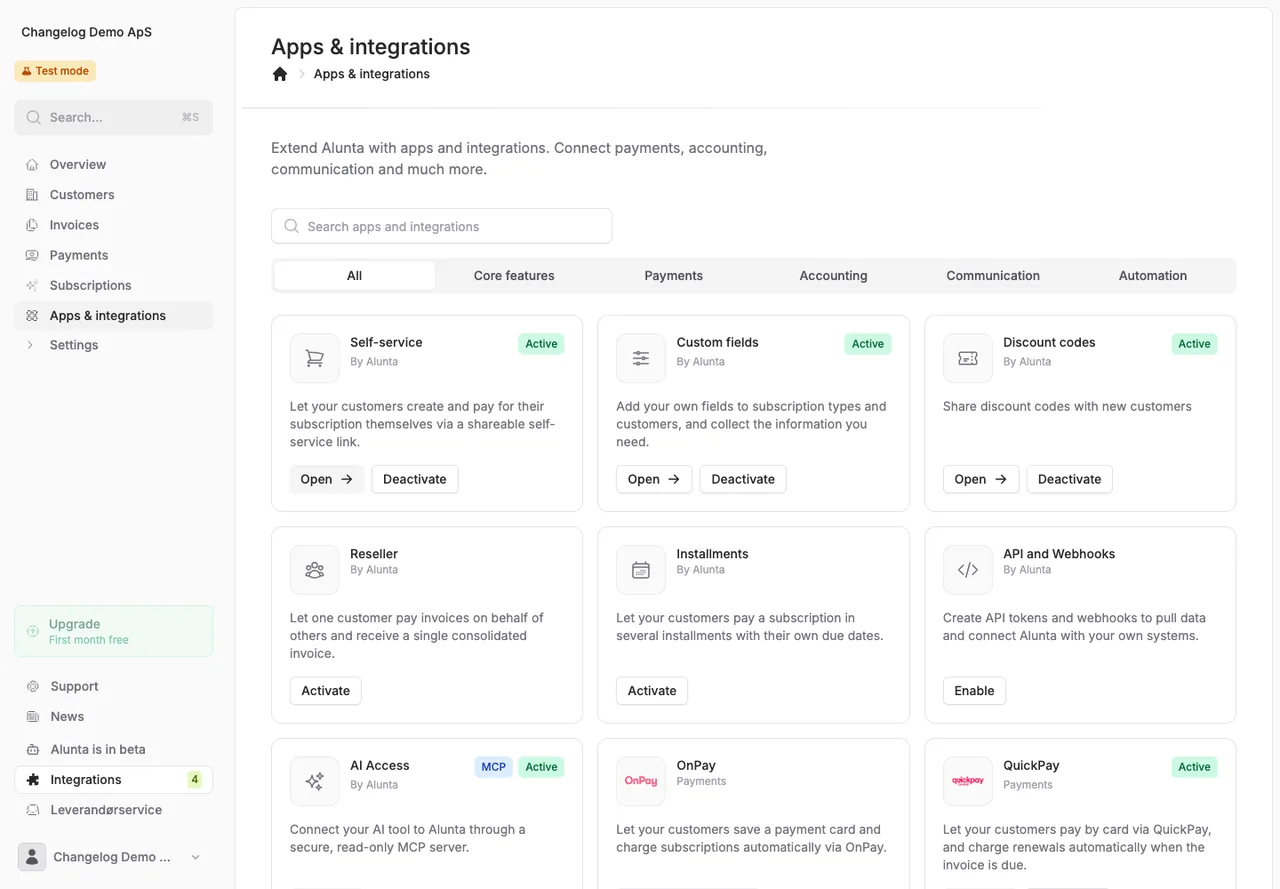
Task: Click the API and Webhooks code icon
Action: [x=968, y=570]
